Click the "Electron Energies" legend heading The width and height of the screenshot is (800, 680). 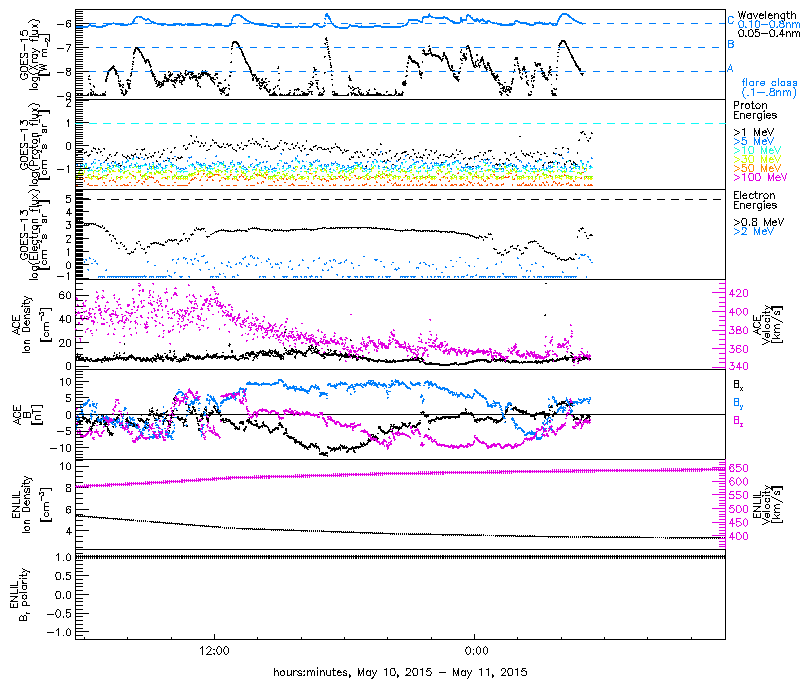pyautogui.click(x=755, y=199)
